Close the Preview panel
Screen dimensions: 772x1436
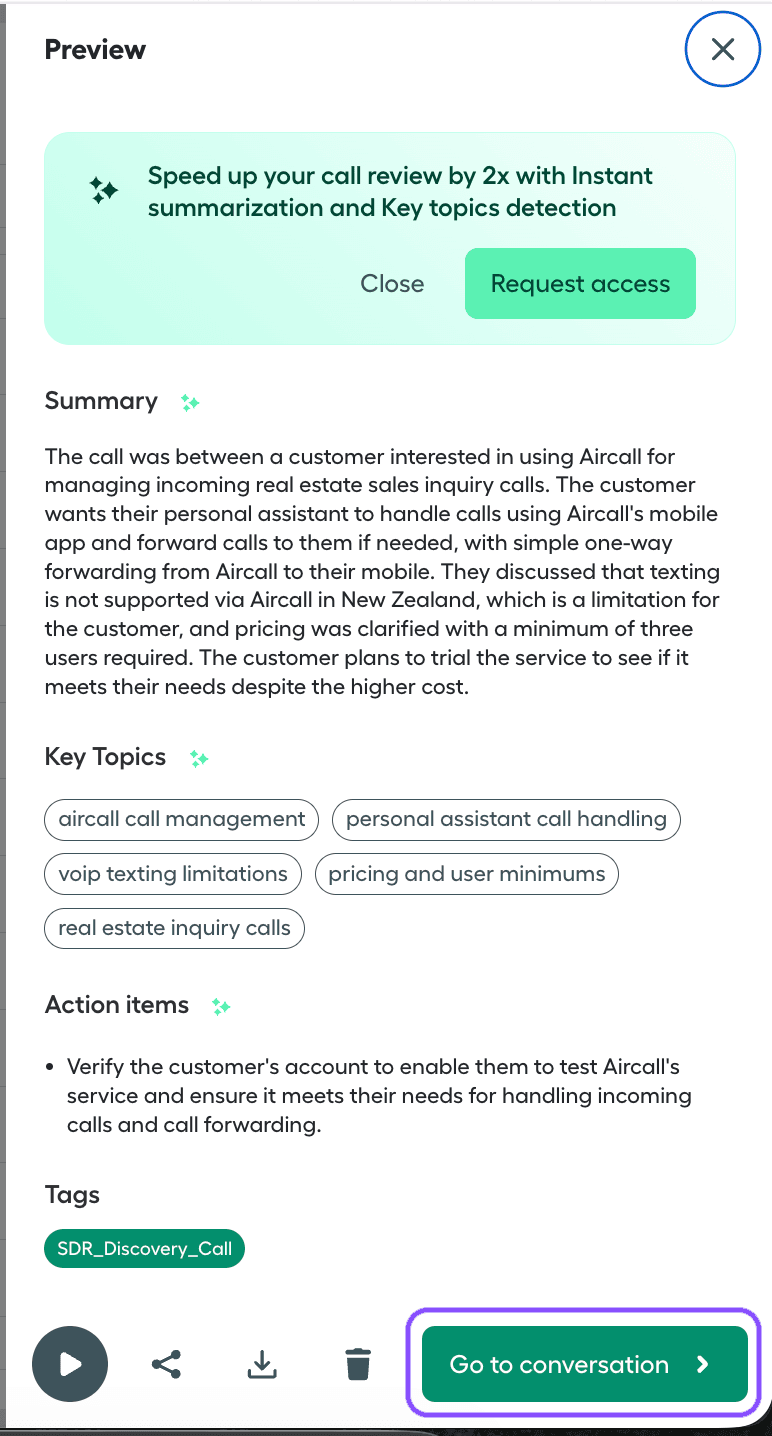coord(723,49)
